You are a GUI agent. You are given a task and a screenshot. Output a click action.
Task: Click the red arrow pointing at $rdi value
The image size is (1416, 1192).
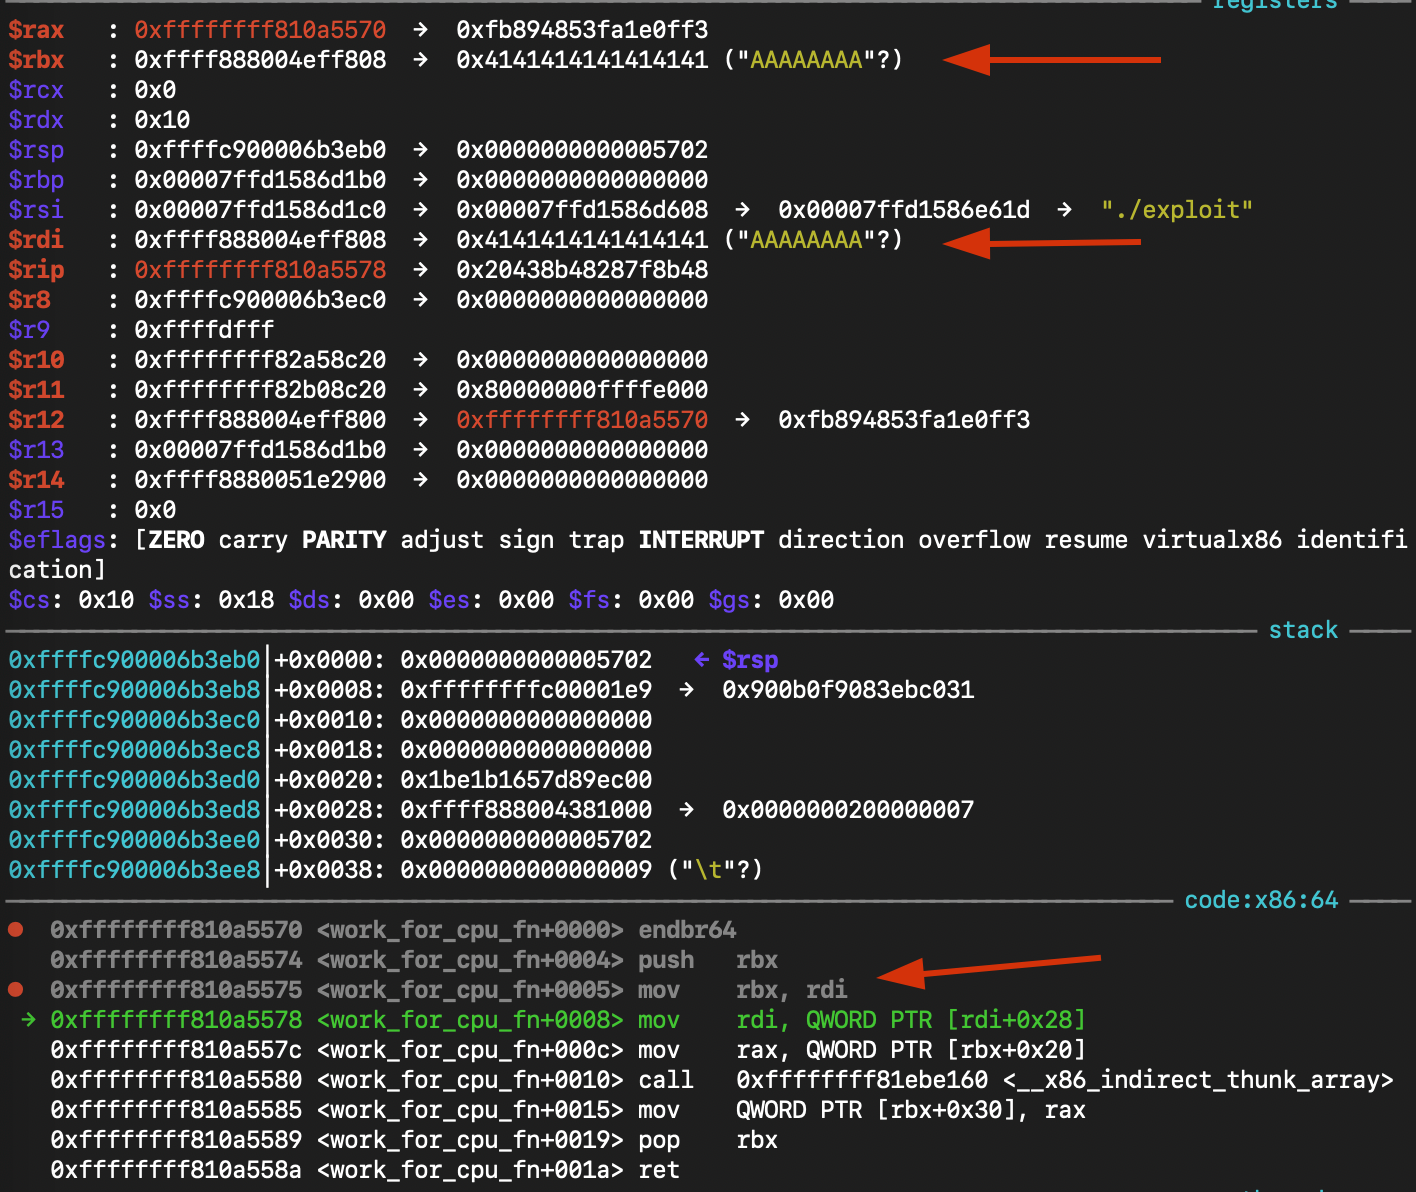(1040, 242)
